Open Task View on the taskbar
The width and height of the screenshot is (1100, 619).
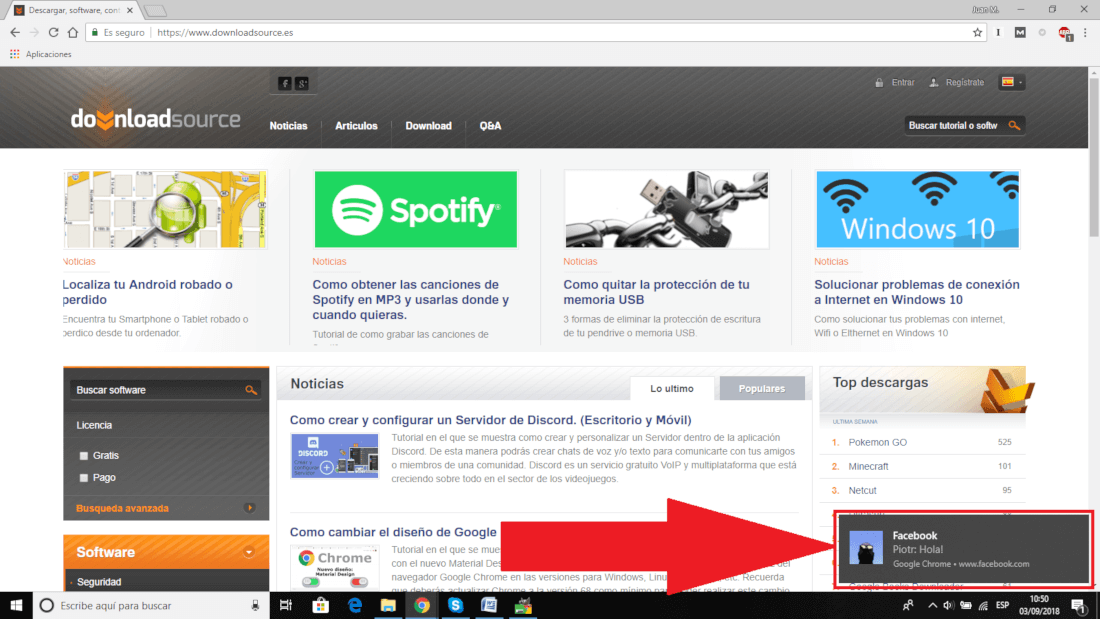click(286, 605)
